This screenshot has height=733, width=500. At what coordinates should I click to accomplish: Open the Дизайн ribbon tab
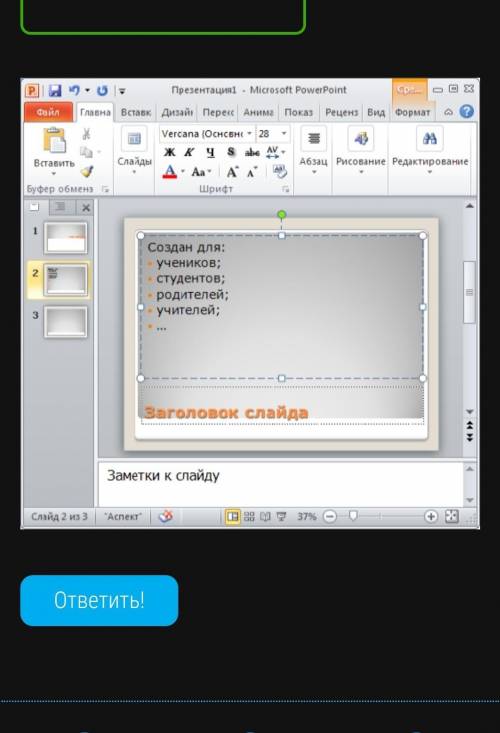click(177, 112)
